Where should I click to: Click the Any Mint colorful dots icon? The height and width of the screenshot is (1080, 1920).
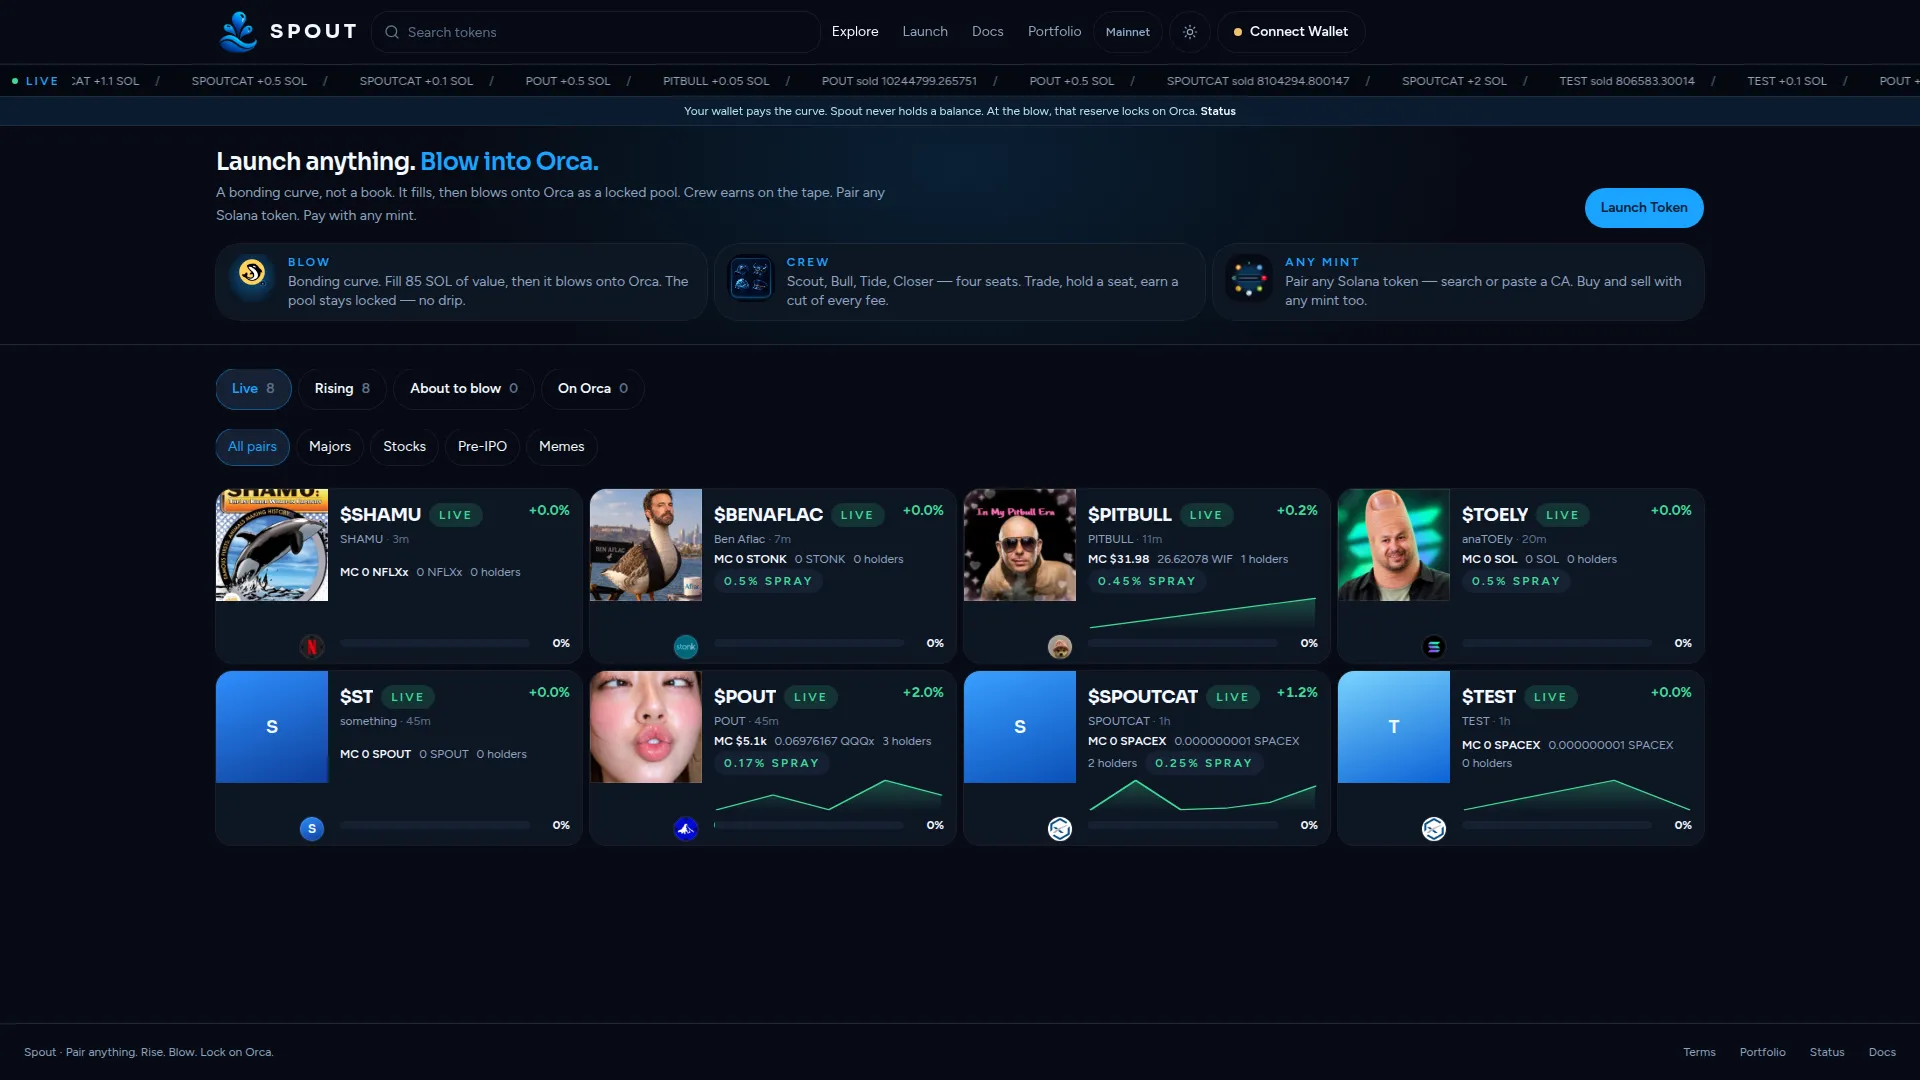point(1249,278)
